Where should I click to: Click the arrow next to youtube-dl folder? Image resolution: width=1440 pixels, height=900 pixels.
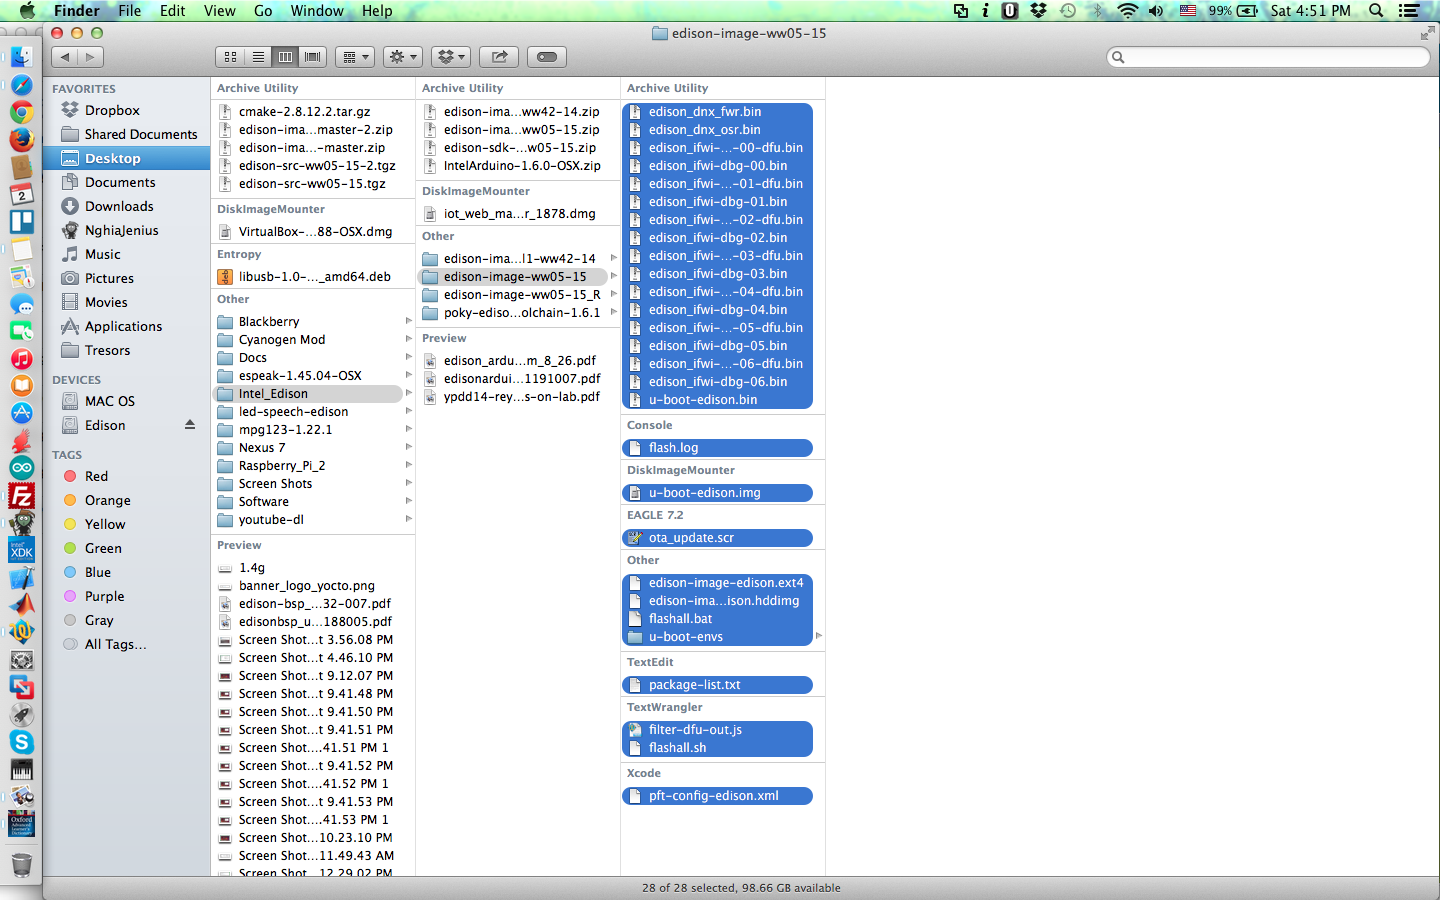coord(408,519)
